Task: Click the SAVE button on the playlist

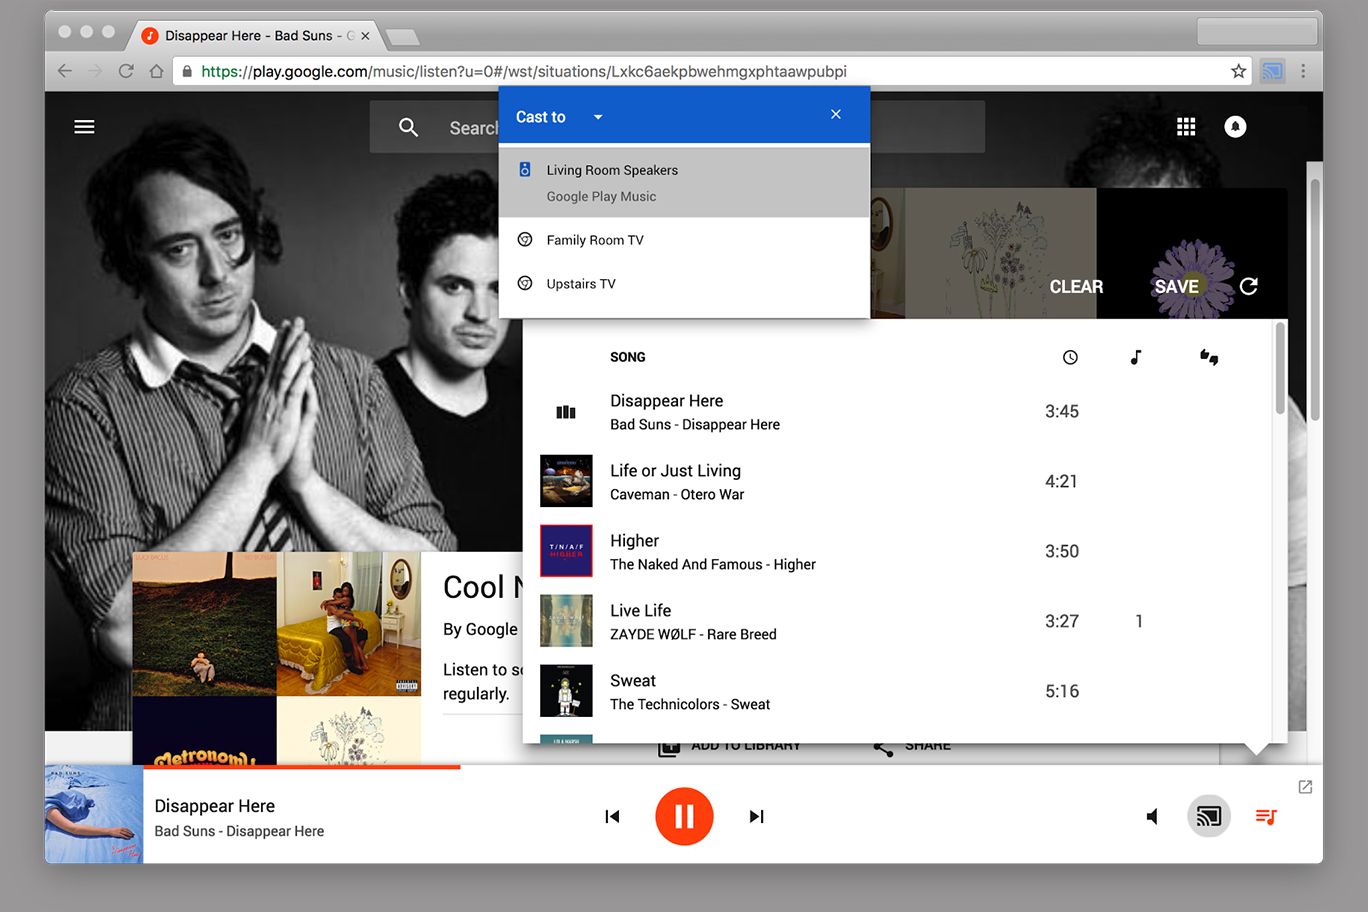Action: click(1178, 287)
